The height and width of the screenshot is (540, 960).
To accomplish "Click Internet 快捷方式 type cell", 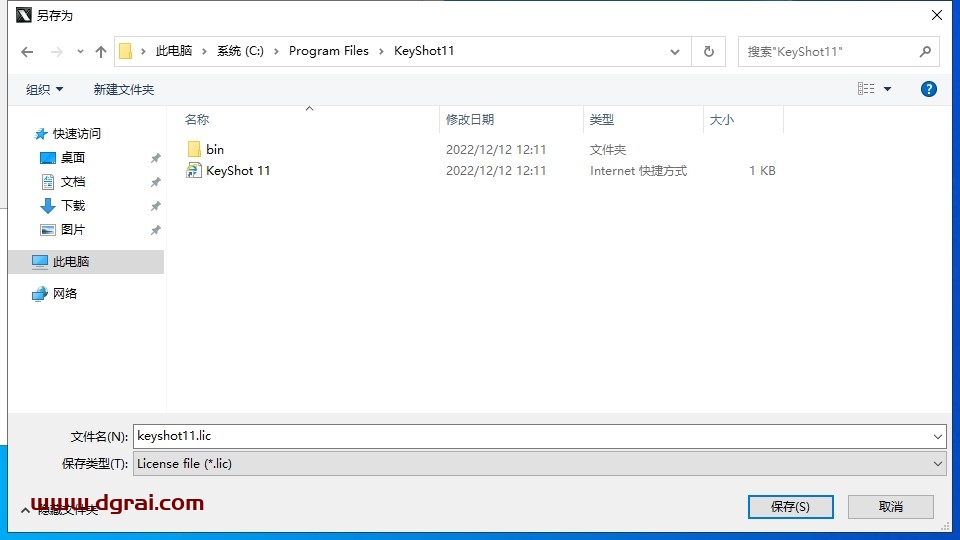I will [638, 171].
